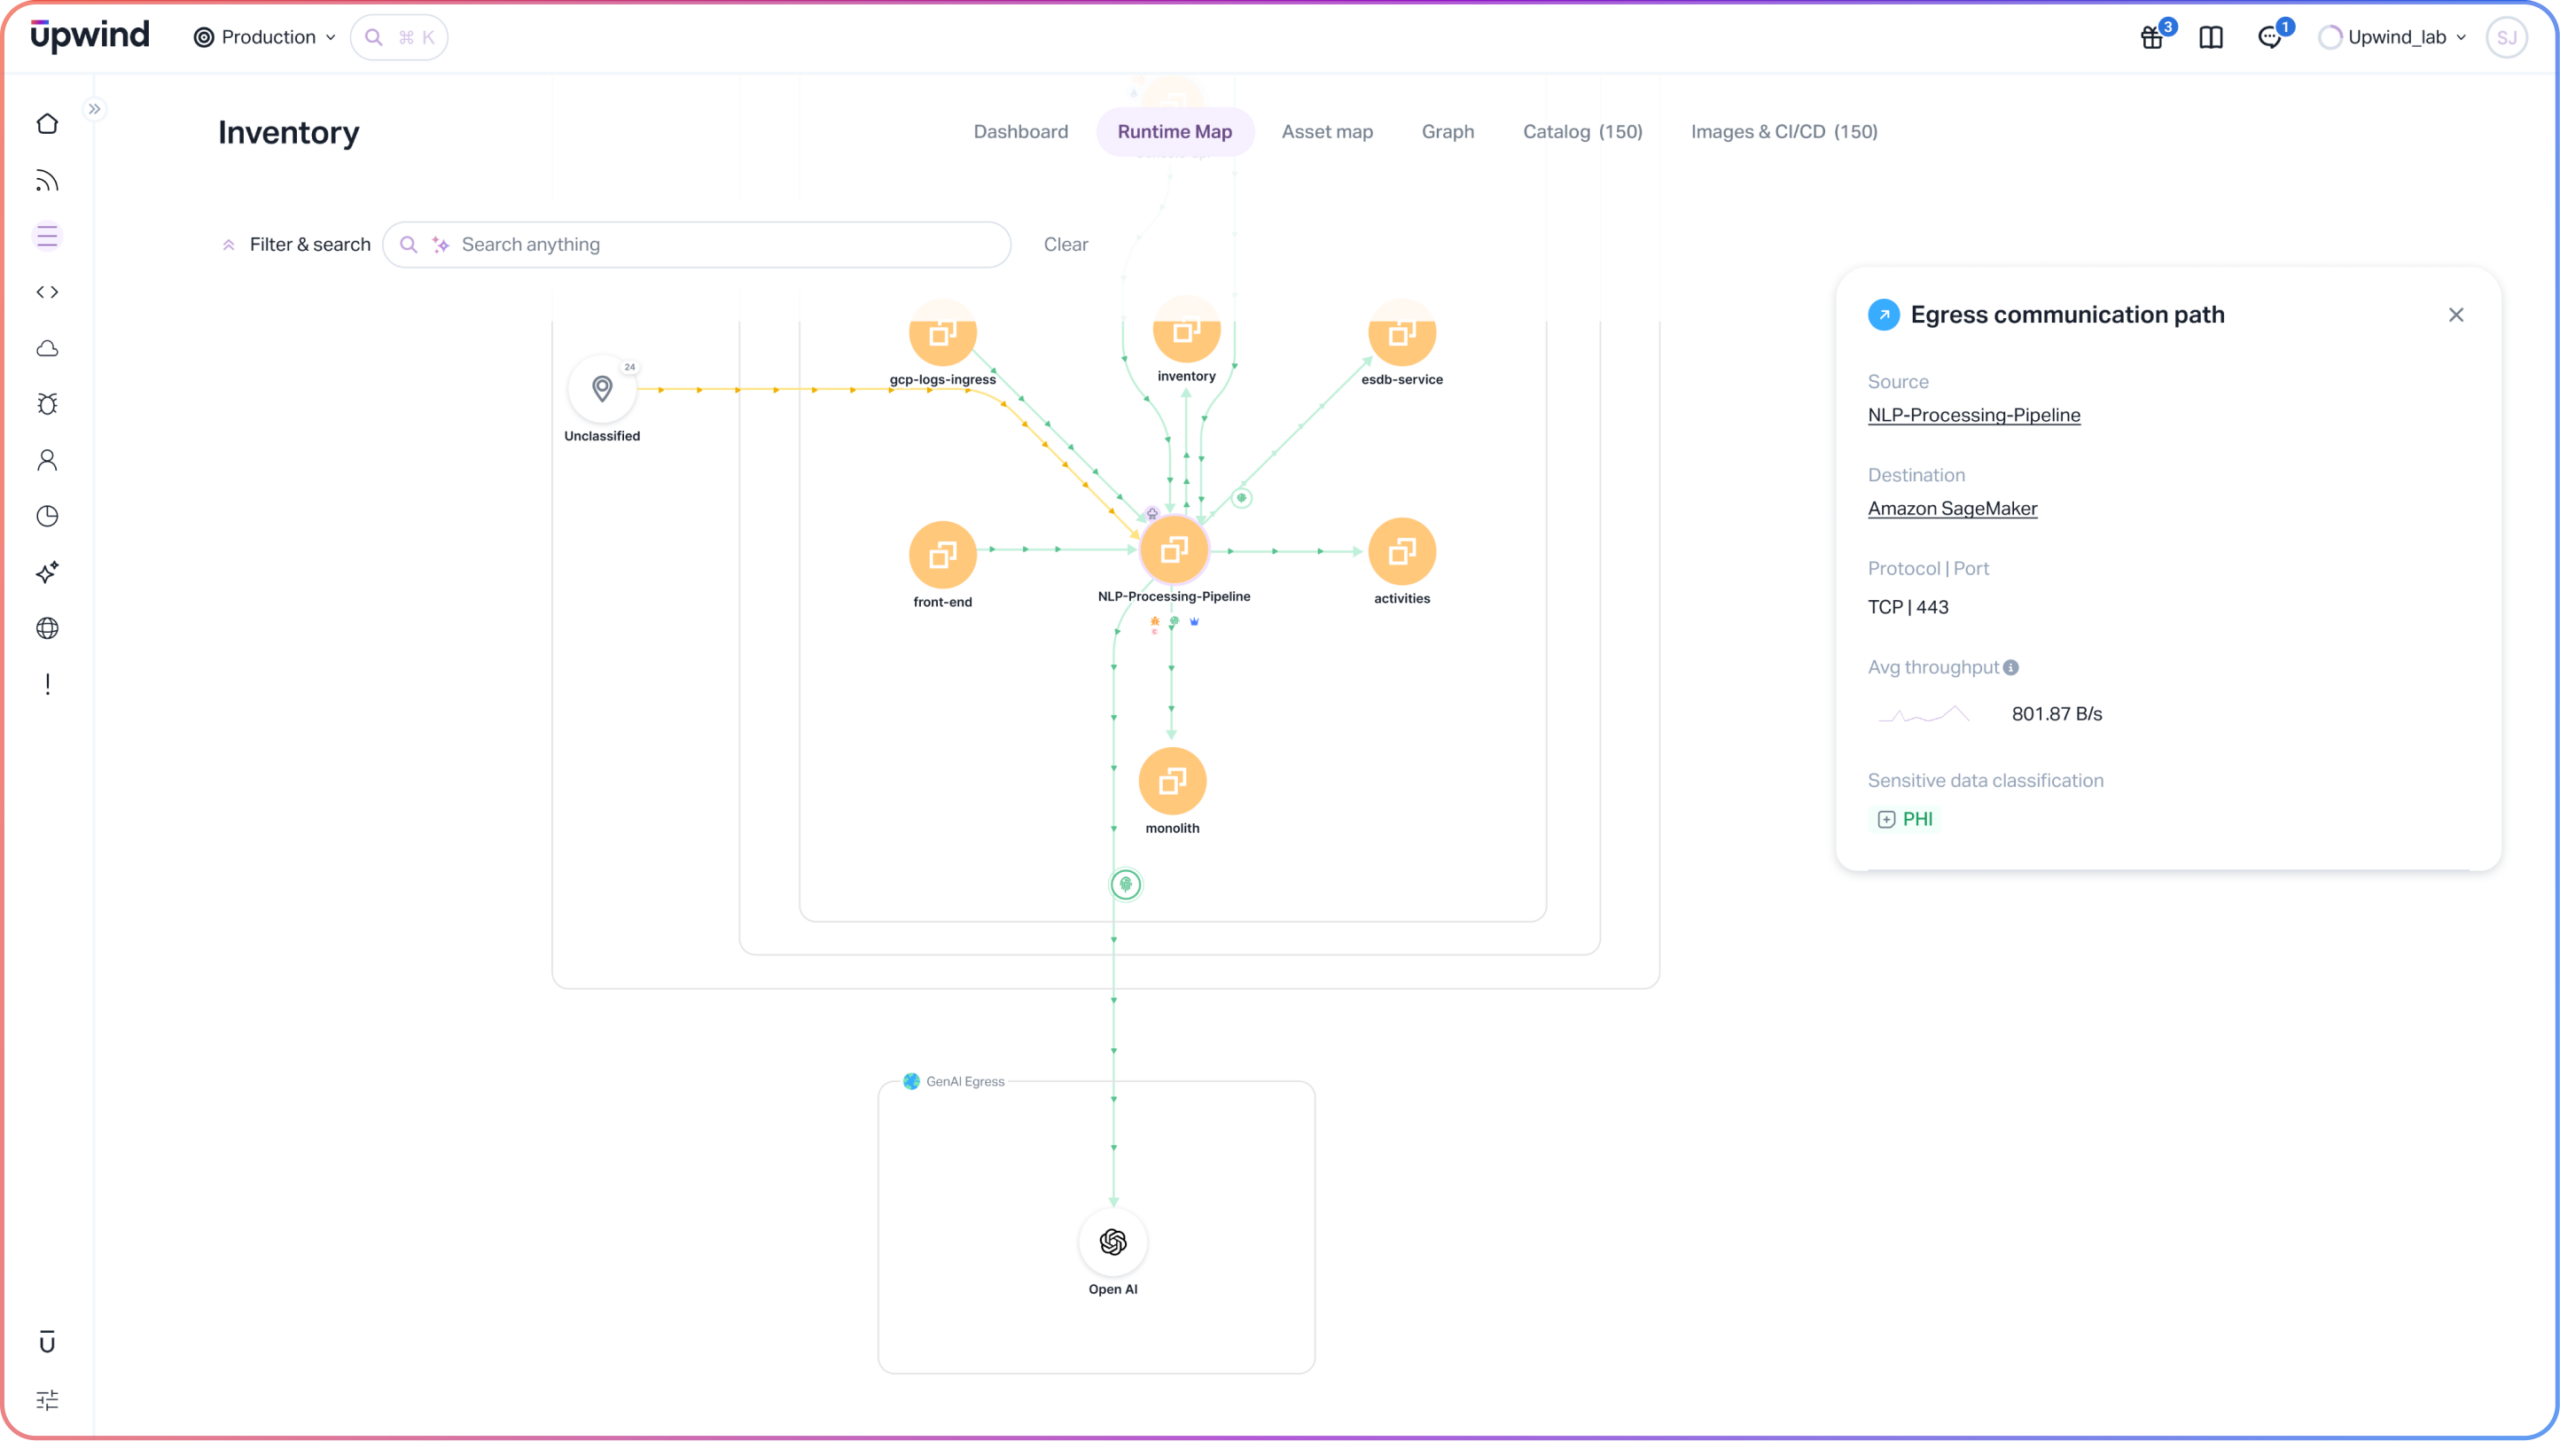
Task: Open the pie chart reports icon
Action: point(47,516)
